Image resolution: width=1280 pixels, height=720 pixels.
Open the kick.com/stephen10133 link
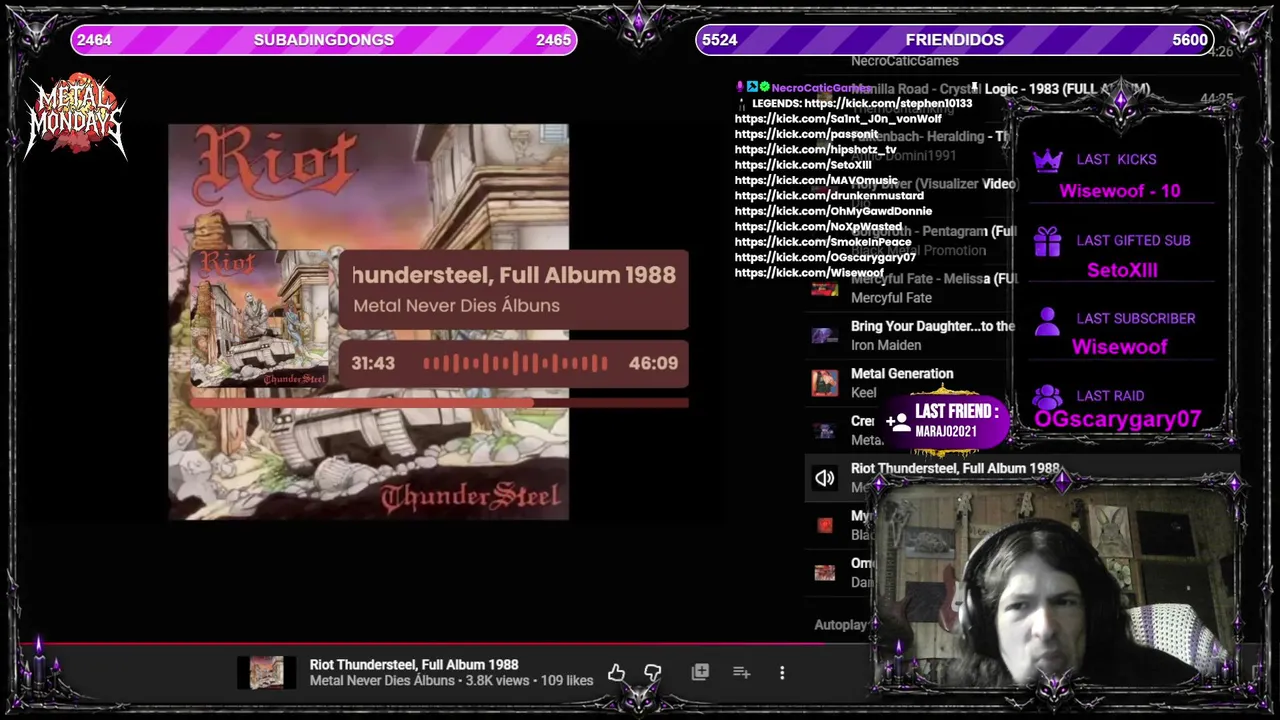click(x=888, y=103)
